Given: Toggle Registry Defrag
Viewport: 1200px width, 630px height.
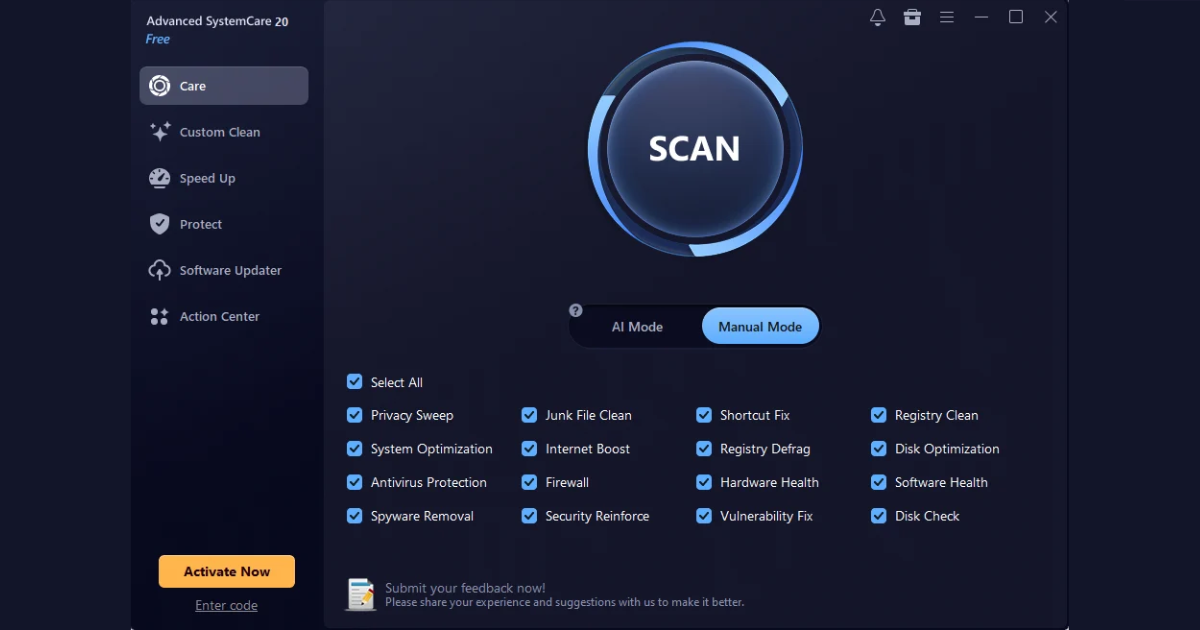Looking at the screenshot, I should [x=704, y=449].
